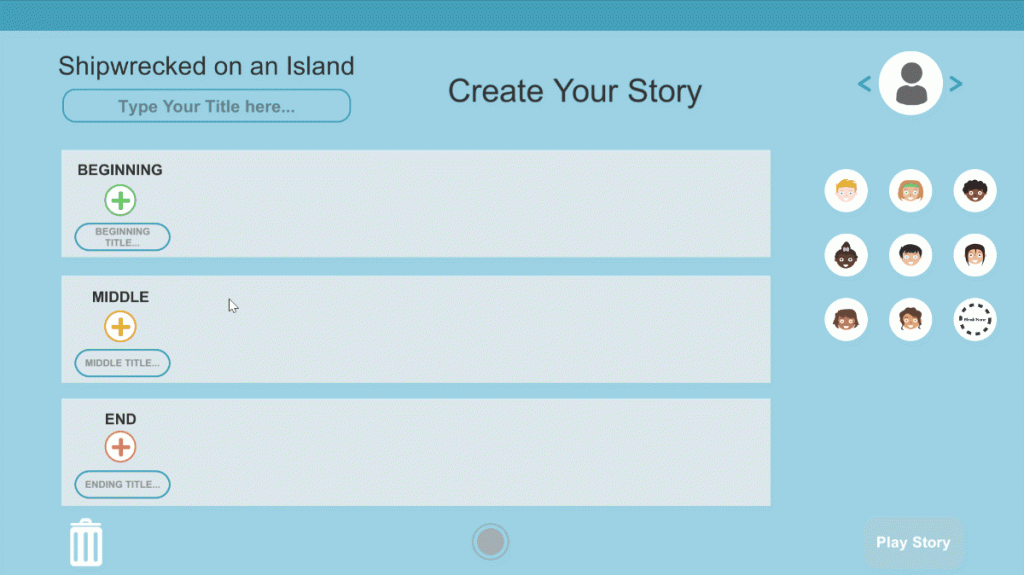Select the black-haired boy avatar

point(910,255)
